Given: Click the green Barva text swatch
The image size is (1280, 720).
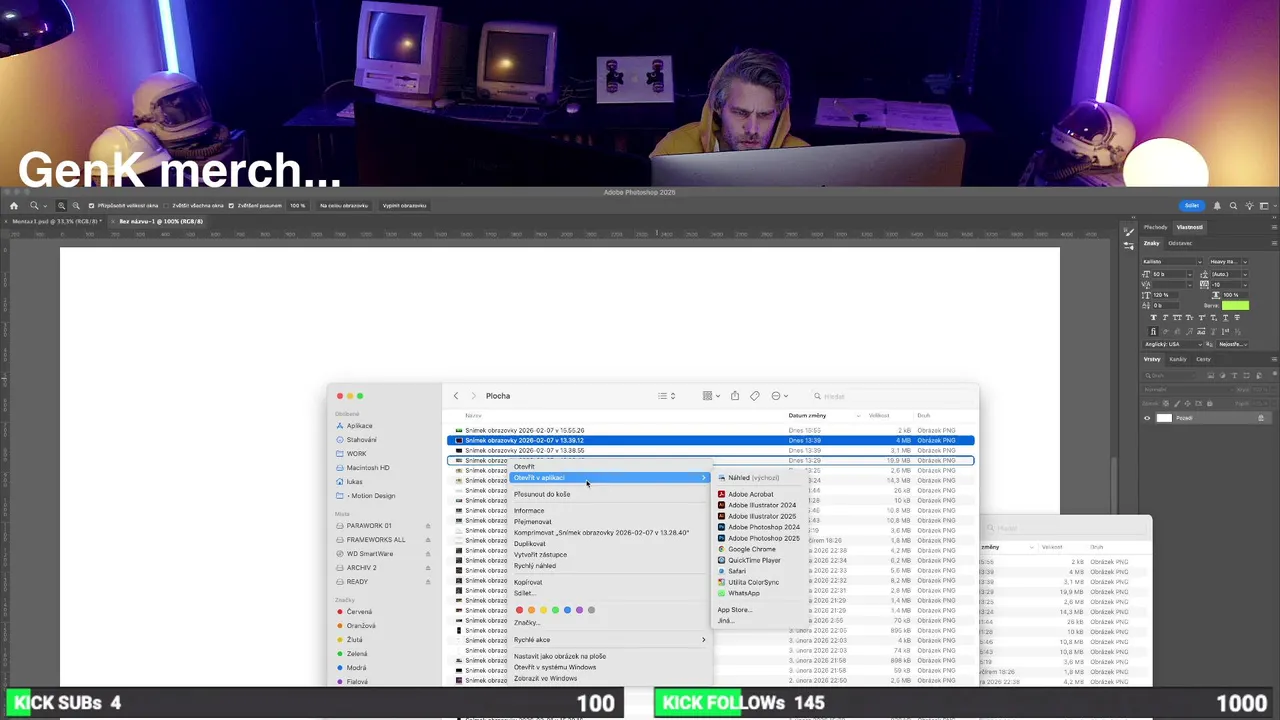Looking at the screenshot, I should coord(1235,306).
